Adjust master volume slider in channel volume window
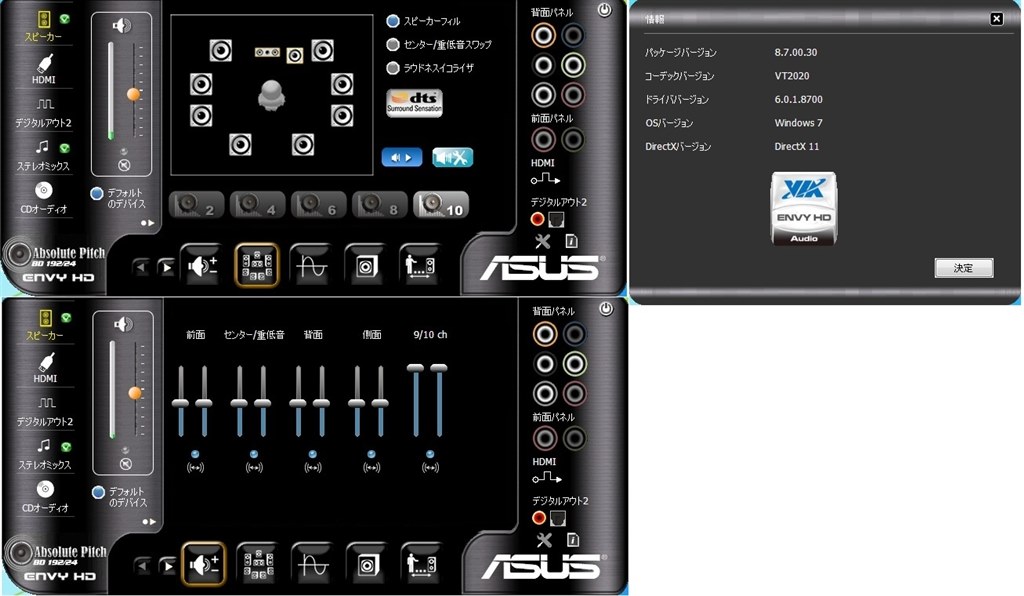 135,393
